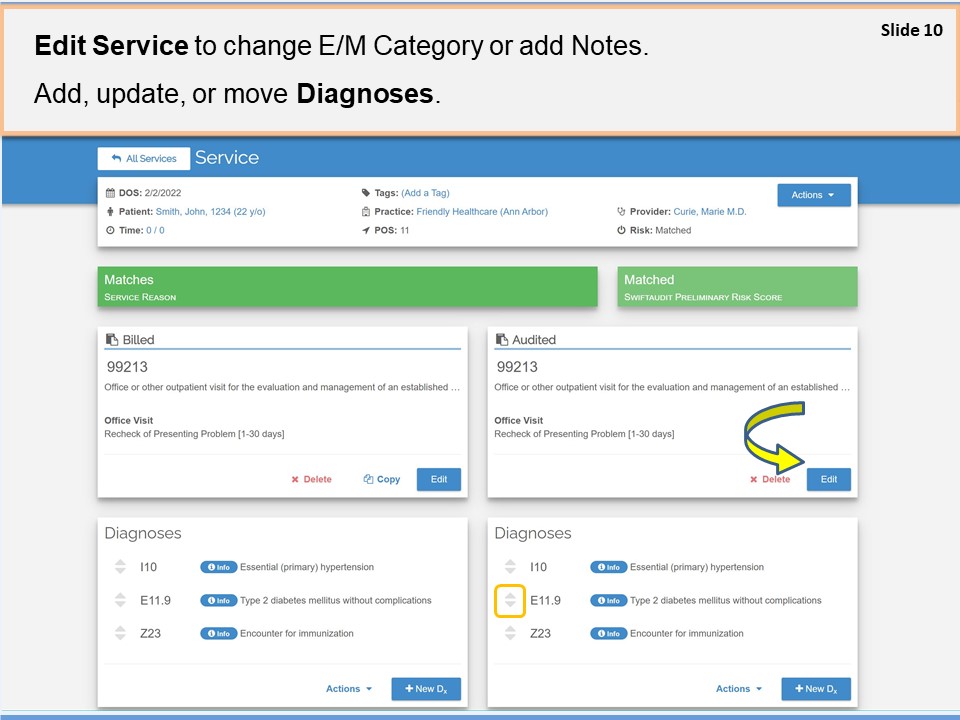Add New Dx in Audited Diagnoses
This screenshot has width=960, height=720.
[816, 689]
